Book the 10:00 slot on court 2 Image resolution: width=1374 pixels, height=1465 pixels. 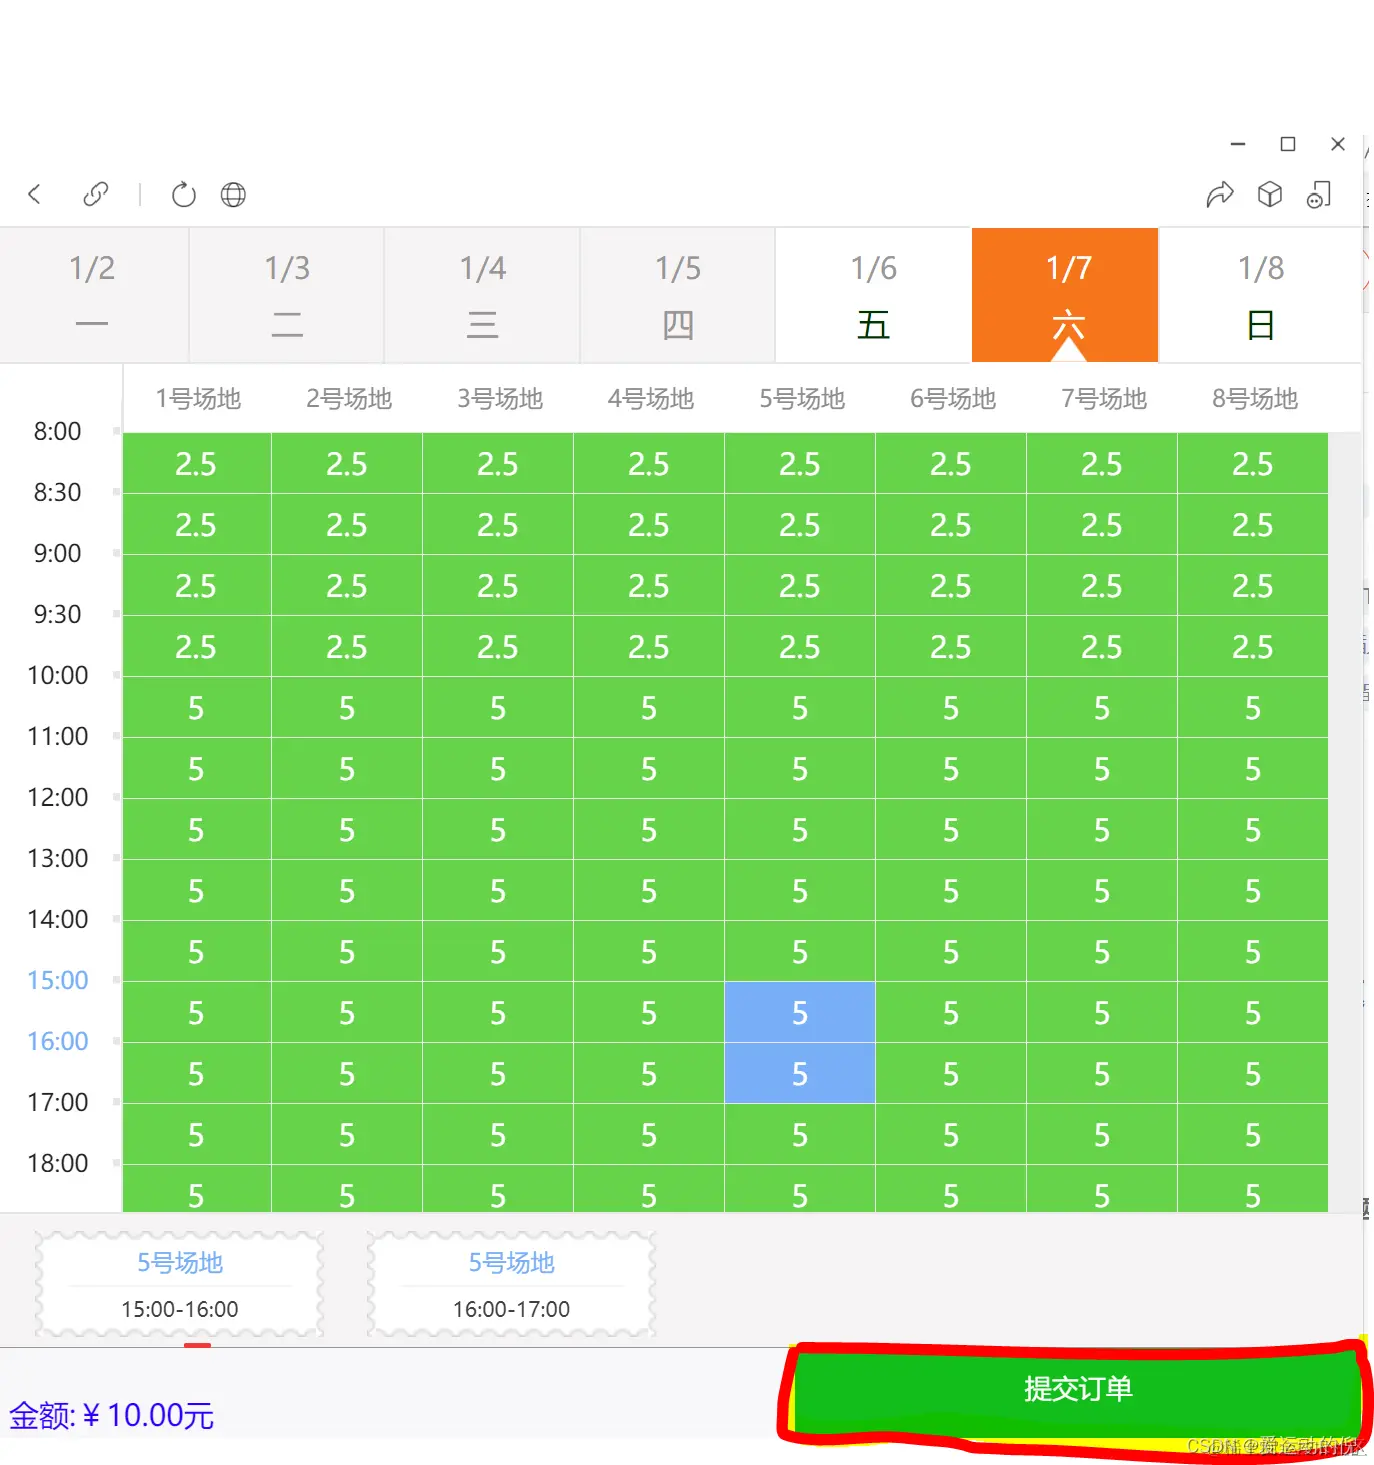tap(347, 708)
